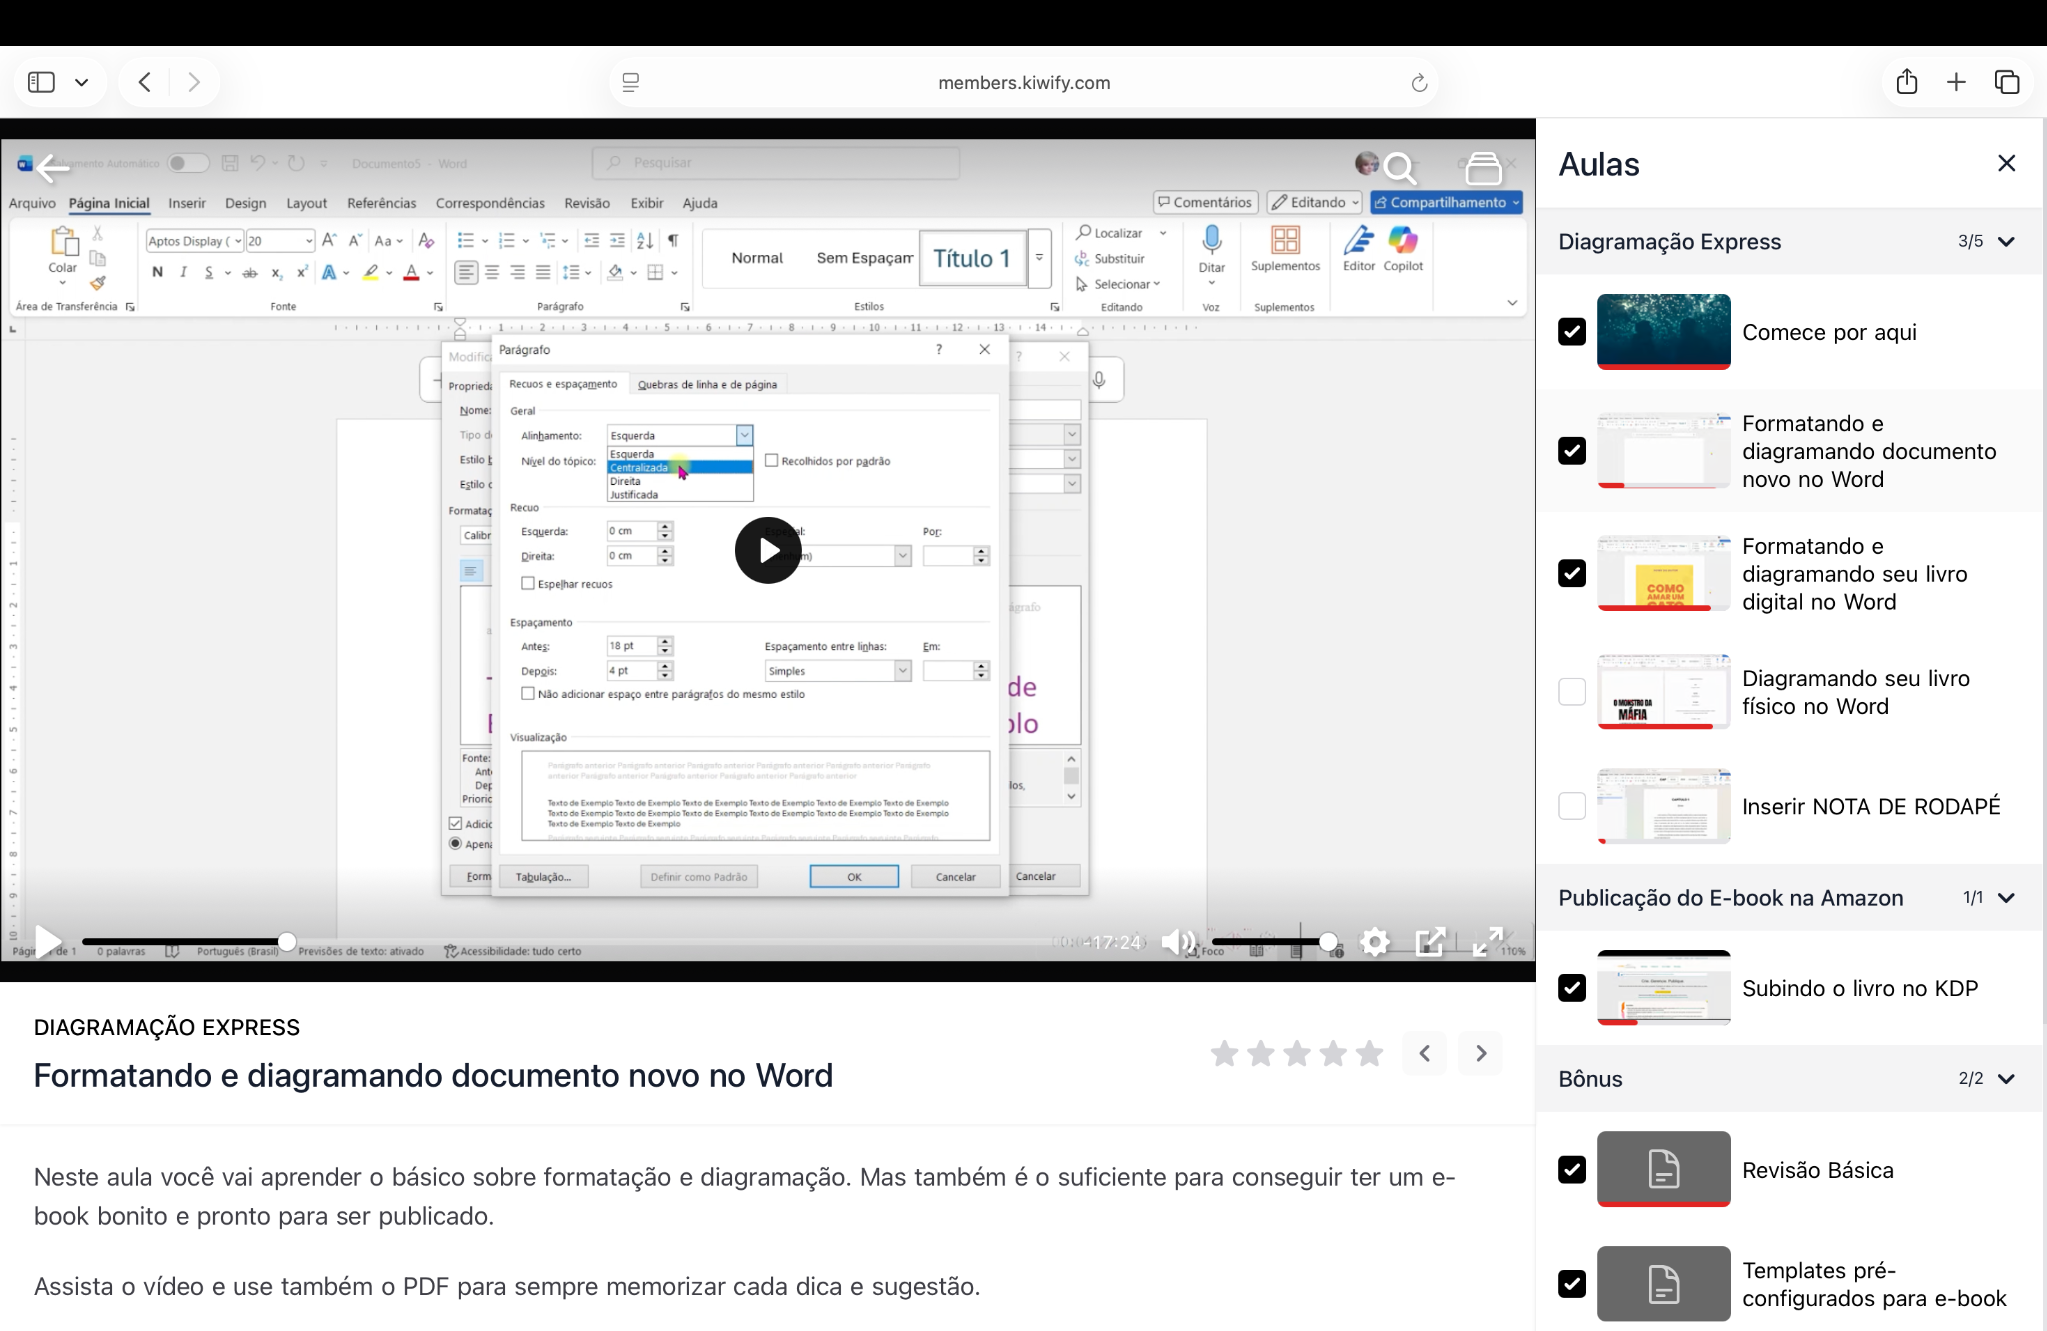Rate the lesson with the first star
Screen dimensions: 2047x1331
click(x=1224, y=1053)
